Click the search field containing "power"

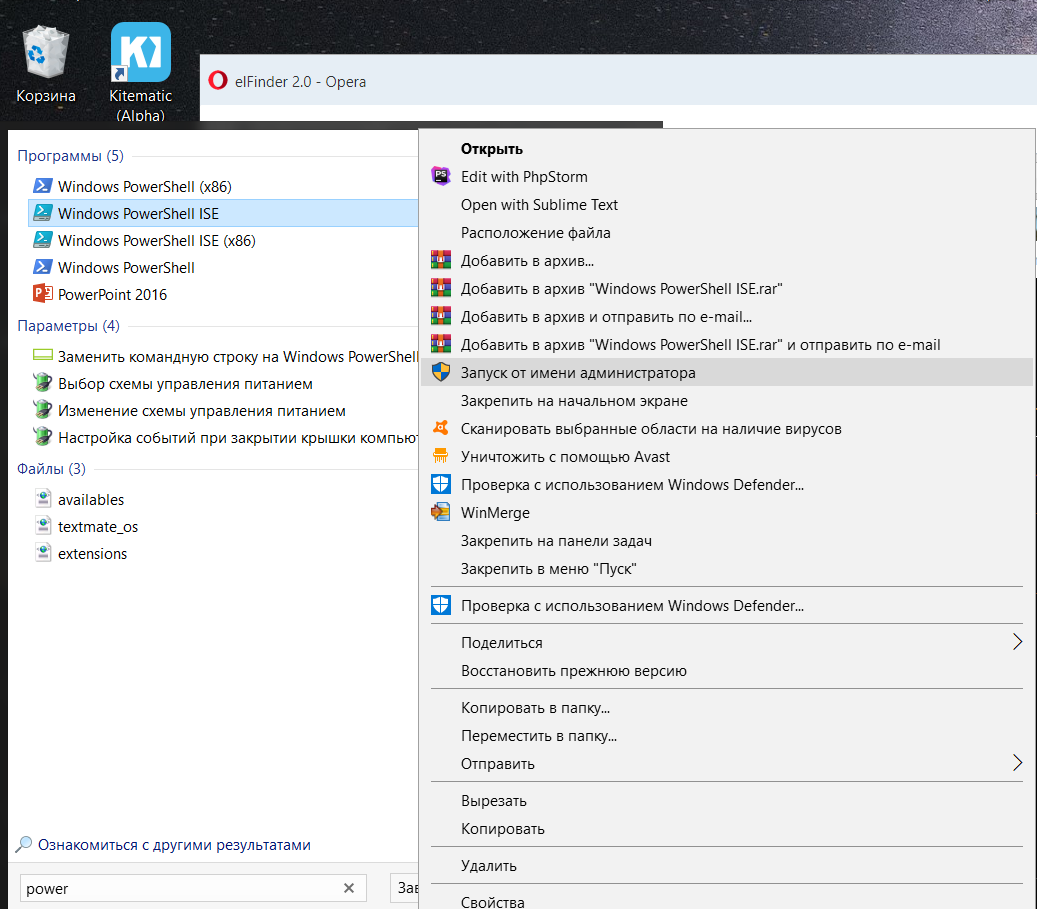point(193,888)
